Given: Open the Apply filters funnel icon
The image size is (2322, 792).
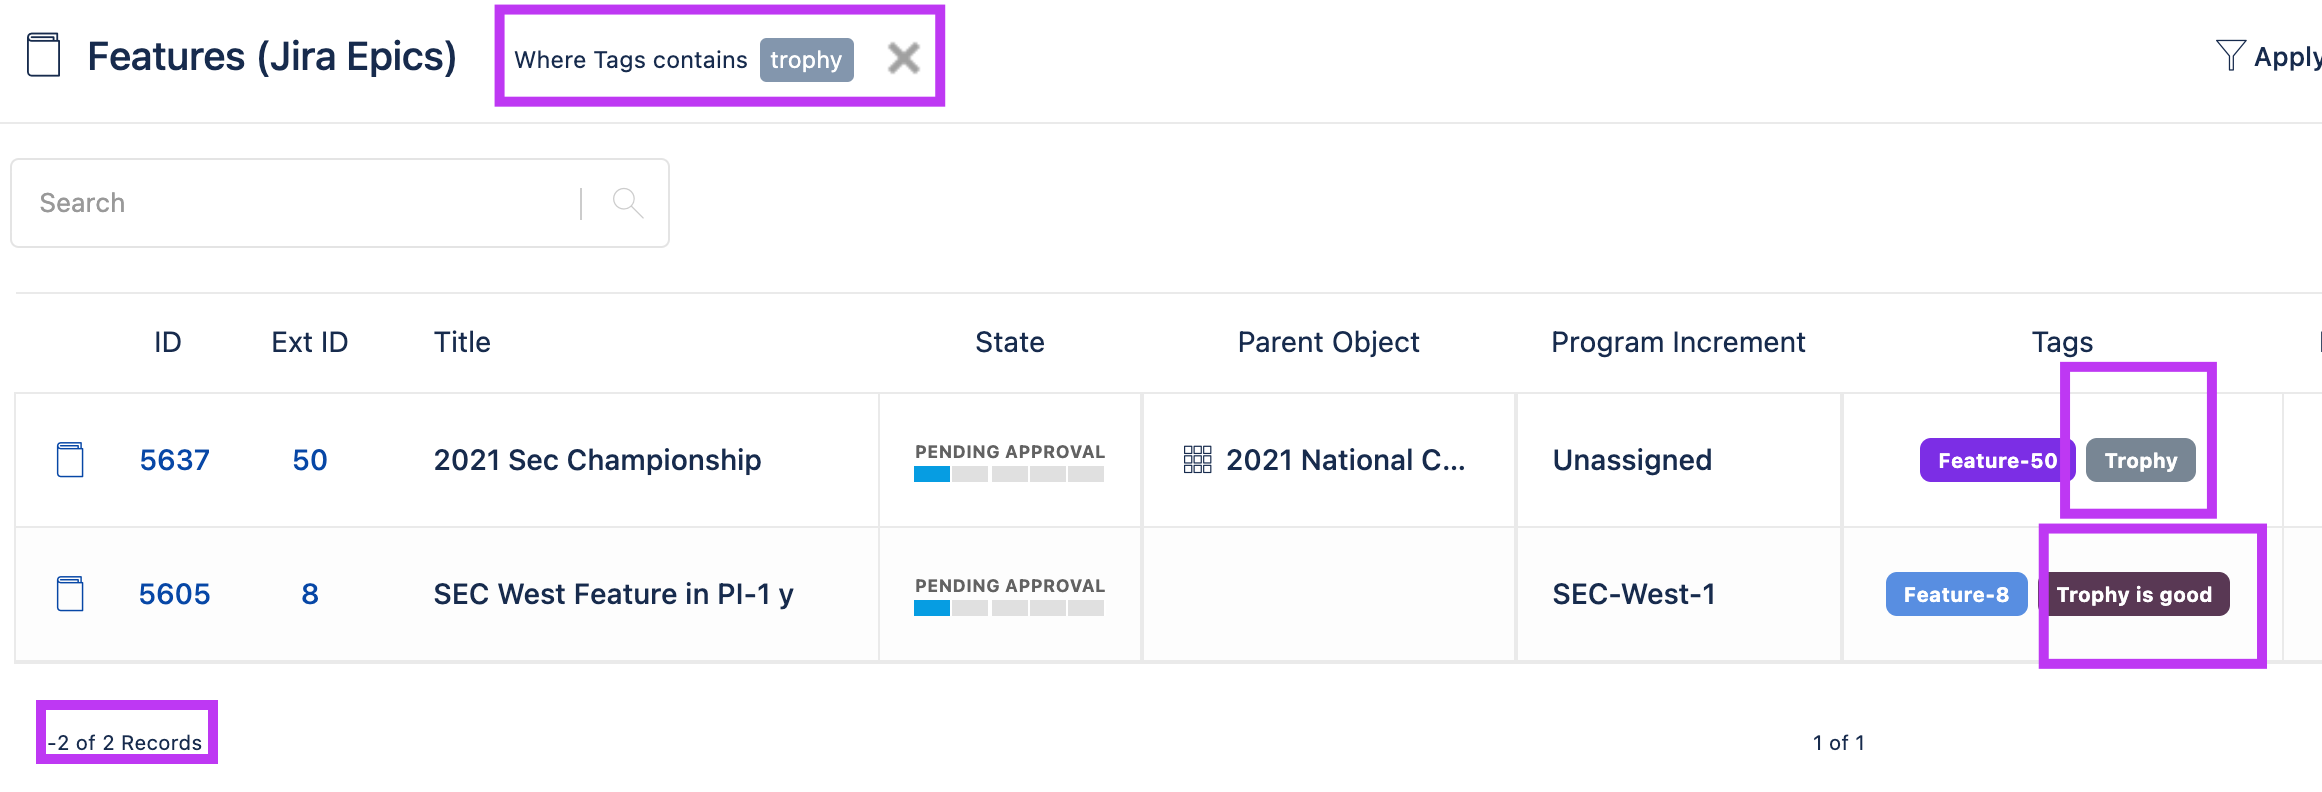Looking at the screenshot, I should tap(2229, 56).
